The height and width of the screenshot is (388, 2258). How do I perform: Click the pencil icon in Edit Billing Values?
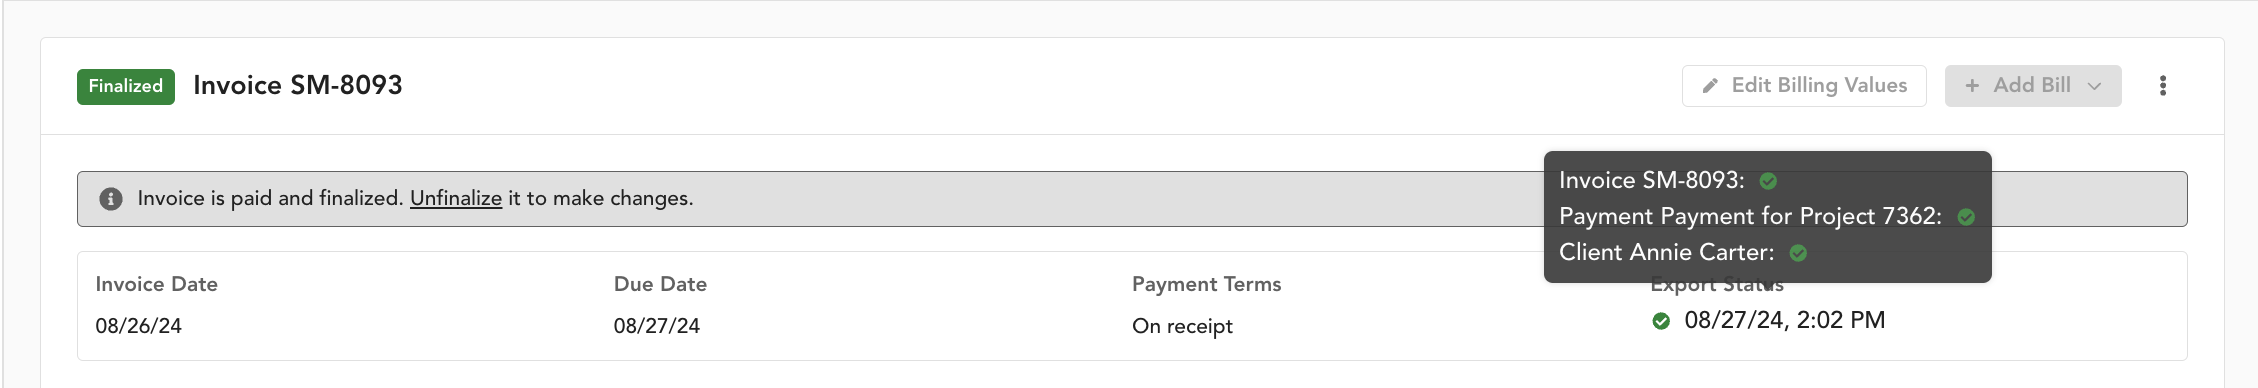pos(1711,86)
